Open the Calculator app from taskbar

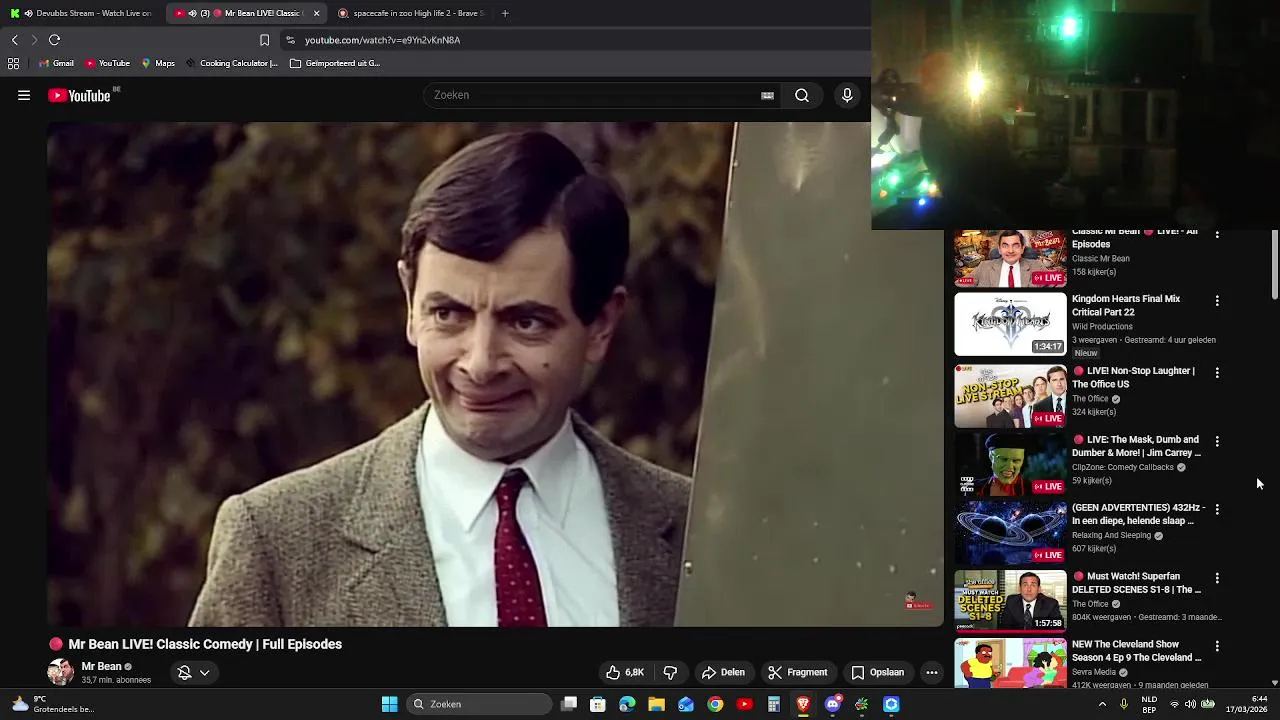[773, 704]
